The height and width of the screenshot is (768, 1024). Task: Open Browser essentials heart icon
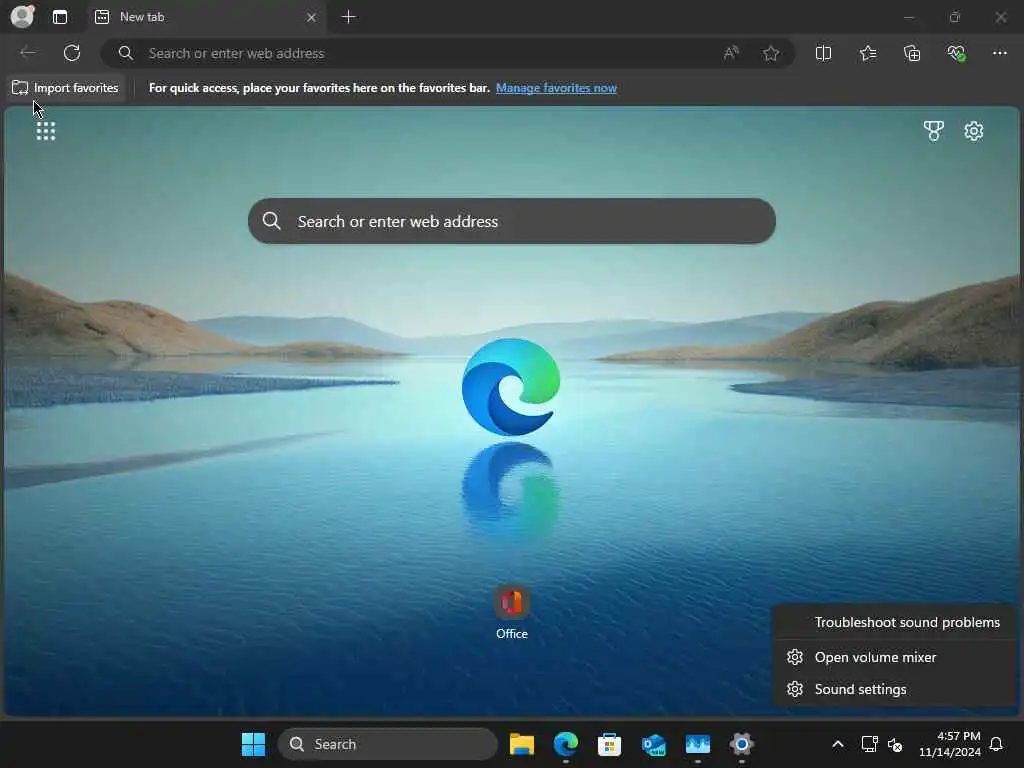pyautogui.click(x=956, y=54)
